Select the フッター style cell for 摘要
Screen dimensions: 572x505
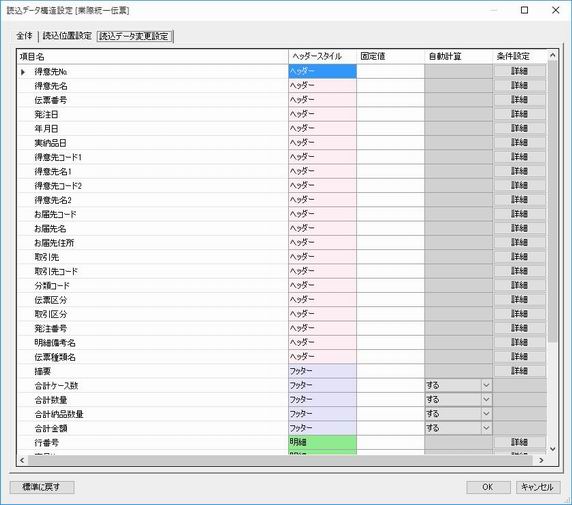322,371
